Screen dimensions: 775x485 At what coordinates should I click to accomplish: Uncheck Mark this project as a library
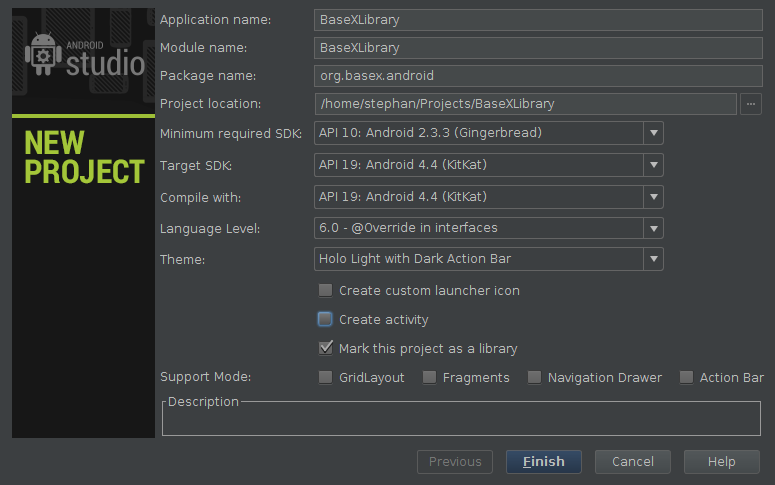tap(326, 348)
